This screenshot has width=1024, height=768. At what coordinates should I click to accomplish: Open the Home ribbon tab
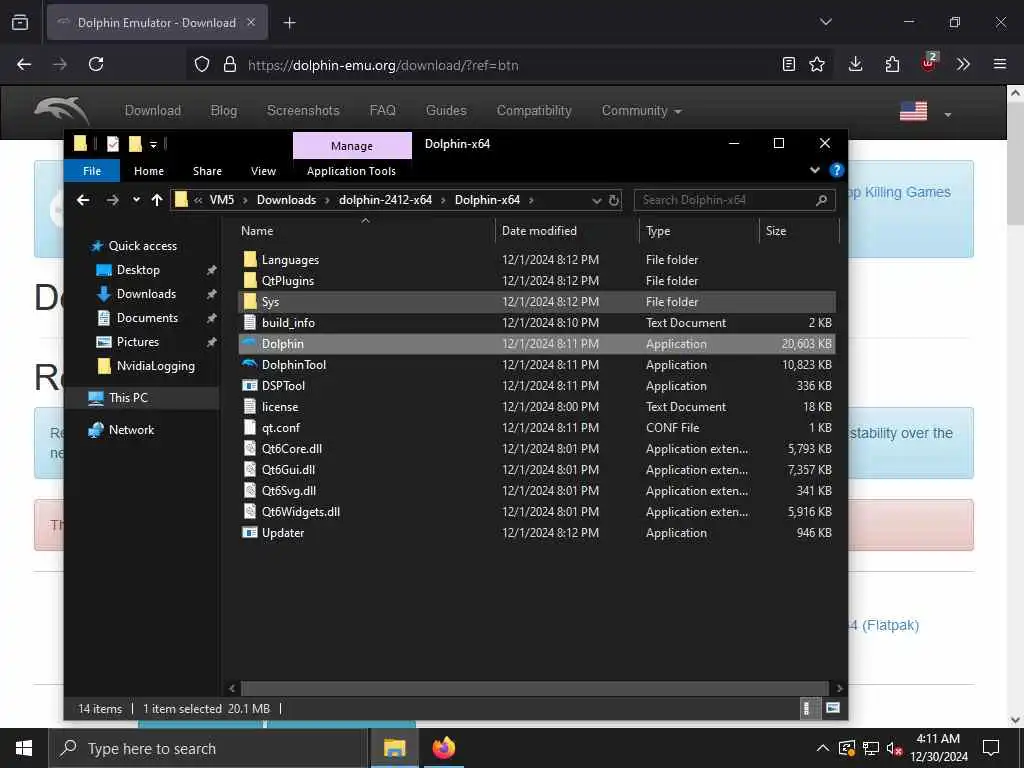coord(149,170)
